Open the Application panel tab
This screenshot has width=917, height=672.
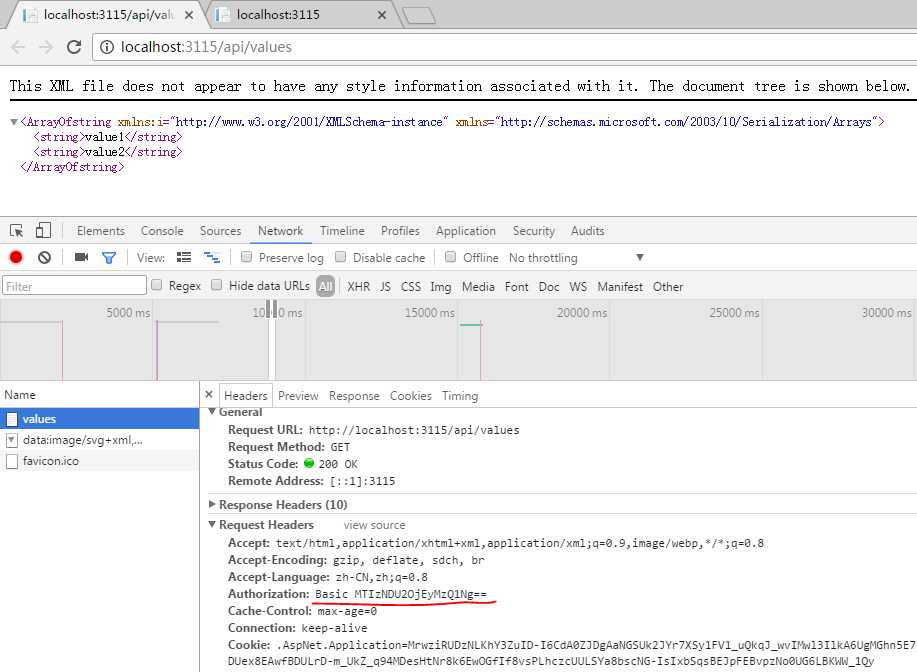[466, 231]
